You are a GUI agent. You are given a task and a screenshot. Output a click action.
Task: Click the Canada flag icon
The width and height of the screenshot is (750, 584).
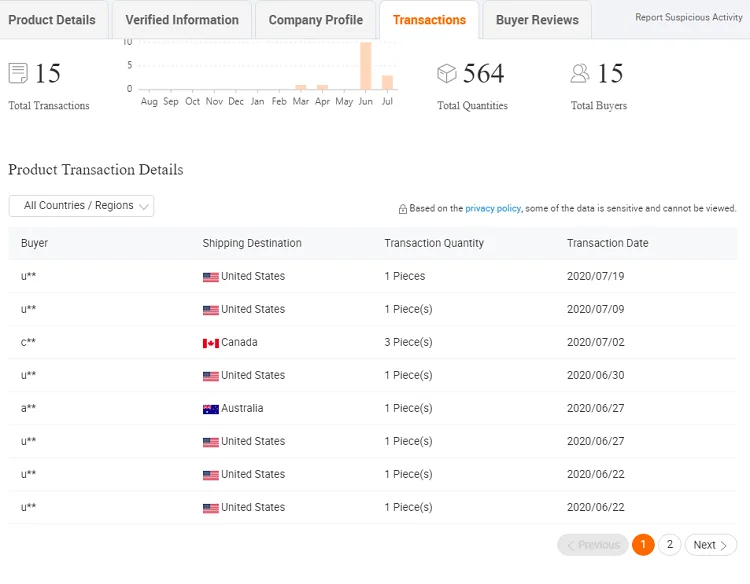pos(210,343)
